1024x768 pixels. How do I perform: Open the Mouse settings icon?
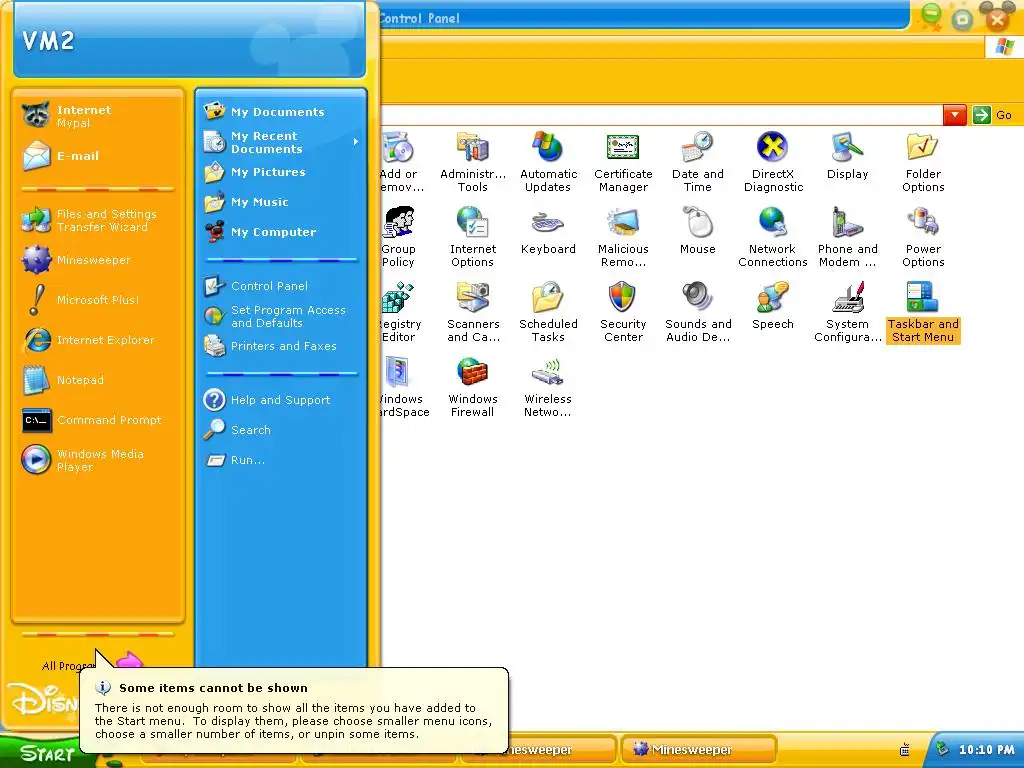point(697,230)
